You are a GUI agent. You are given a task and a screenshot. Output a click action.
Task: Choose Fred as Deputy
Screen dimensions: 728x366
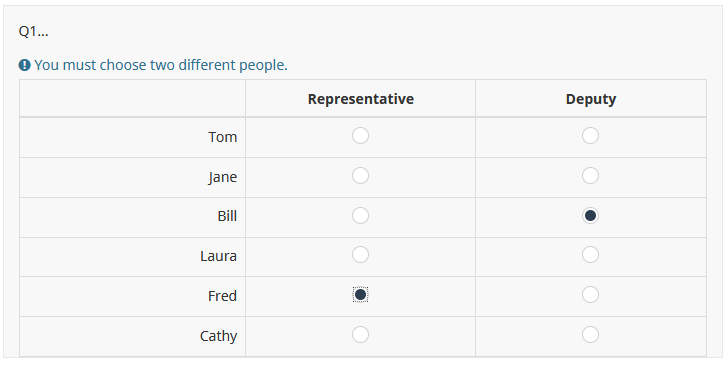click(x=590, y=294)
